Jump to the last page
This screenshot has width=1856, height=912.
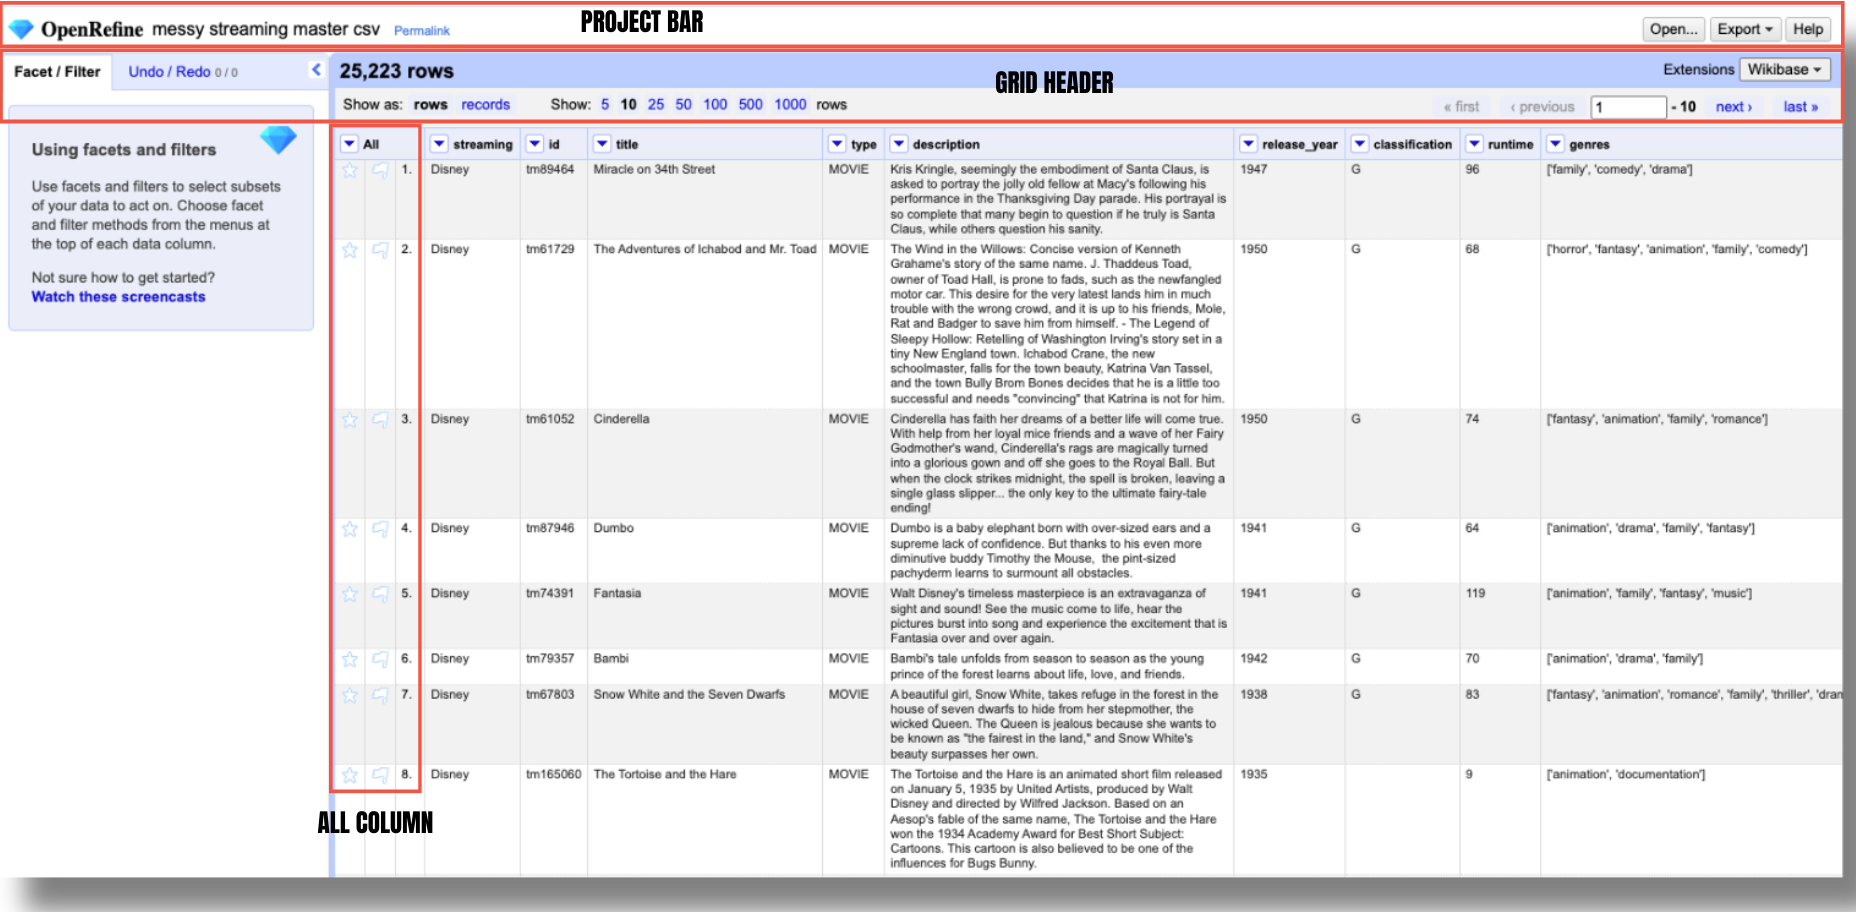click(x=1801, y=107)
